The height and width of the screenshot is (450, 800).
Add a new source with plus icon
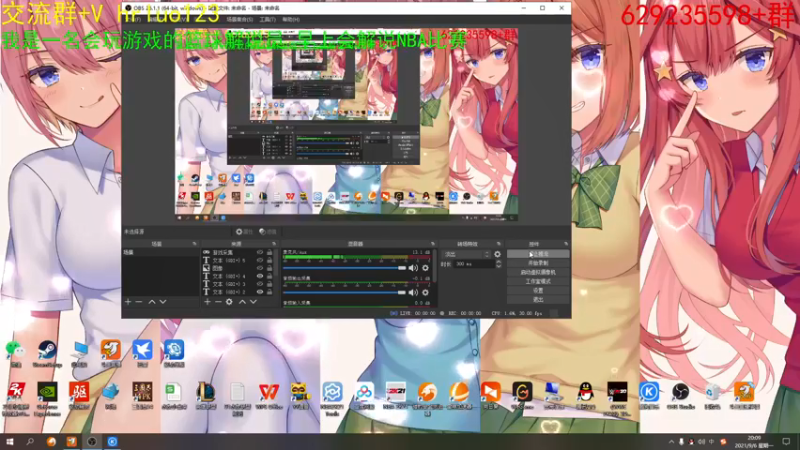click(207, 302)
